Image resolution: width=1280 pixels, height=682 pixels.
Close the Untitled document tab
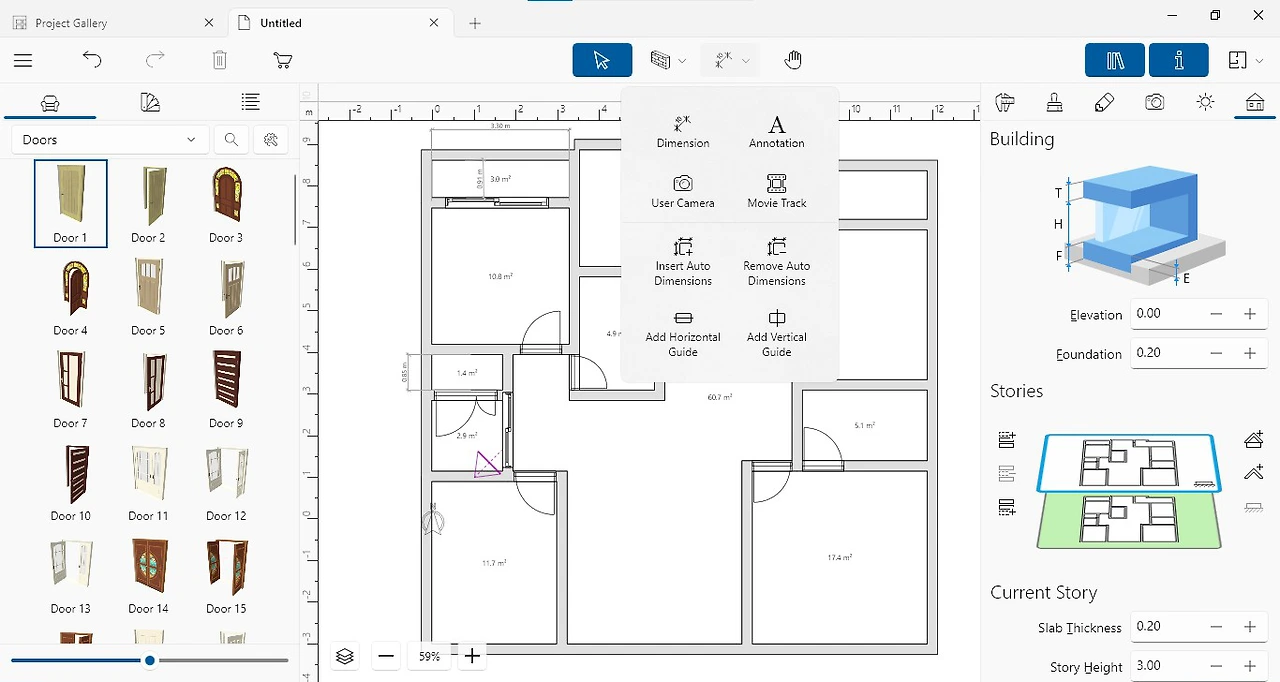(434, 22)
